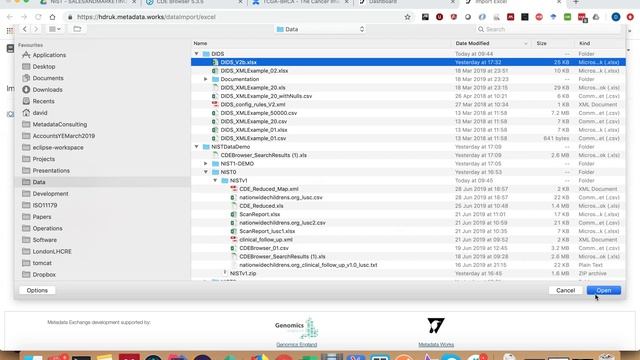Select DIDS_XMLExample_20.xls file

(408, 88)
